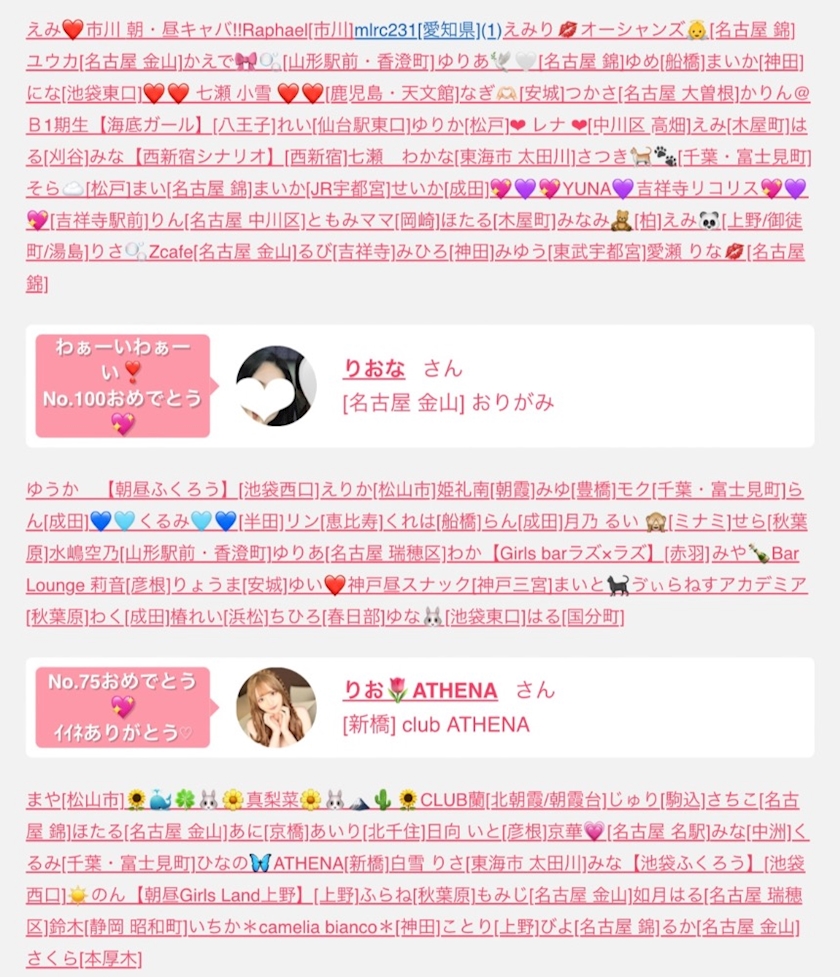Click the blue mlrc231[愛知県](1) link
840x977 pixels.
(427, 30)
